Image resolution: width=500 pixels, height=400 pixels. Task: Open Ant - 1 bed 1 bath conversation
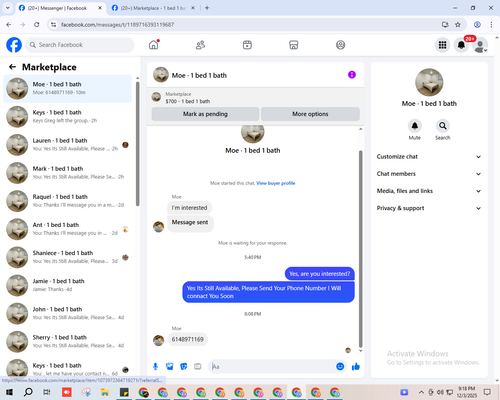coord(67,229)
